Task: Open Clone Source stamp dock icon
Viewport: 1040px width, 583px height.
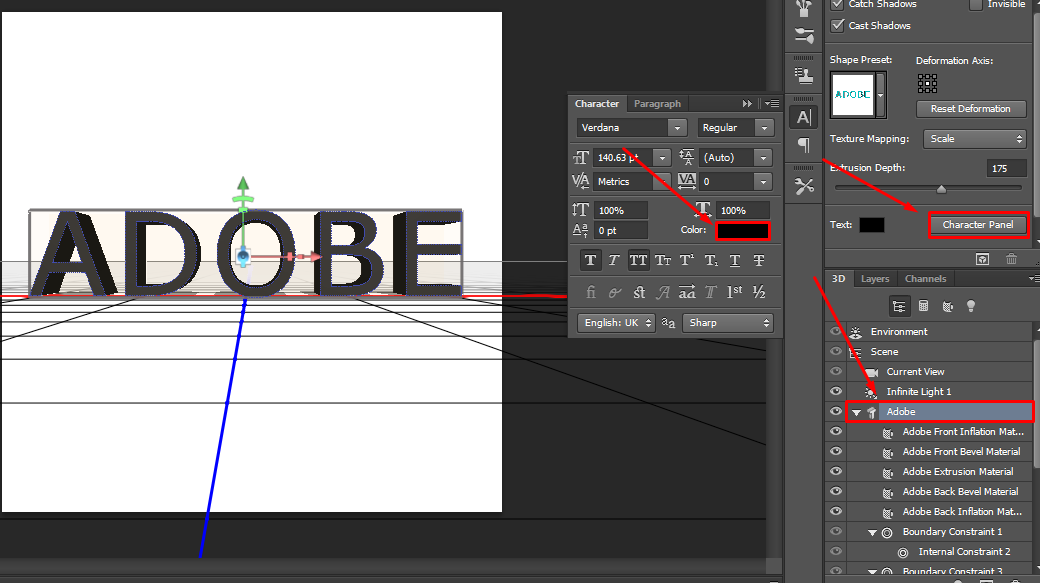Action: [804, 76]
